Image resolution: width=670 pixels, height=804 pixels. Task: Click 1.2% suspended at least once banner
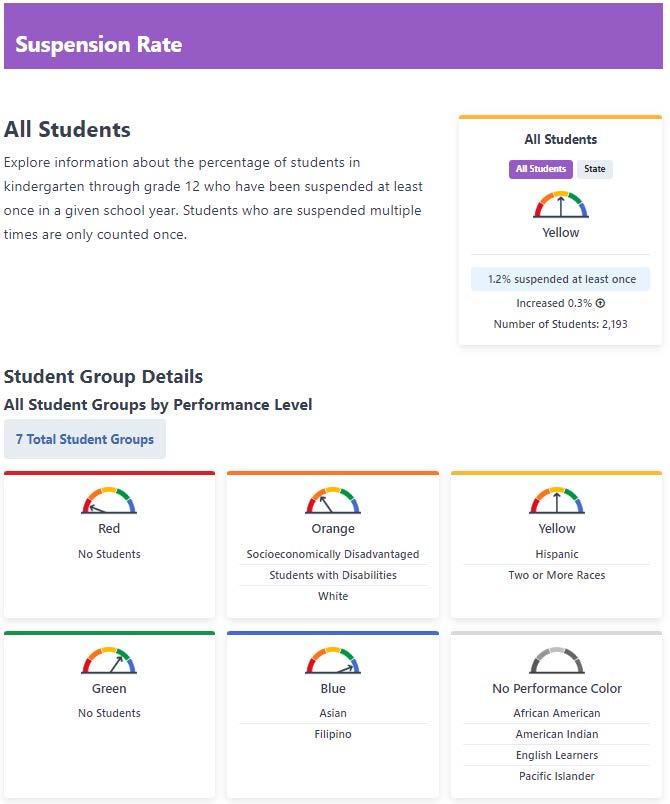pyautogui.click(x=560, y=279)
